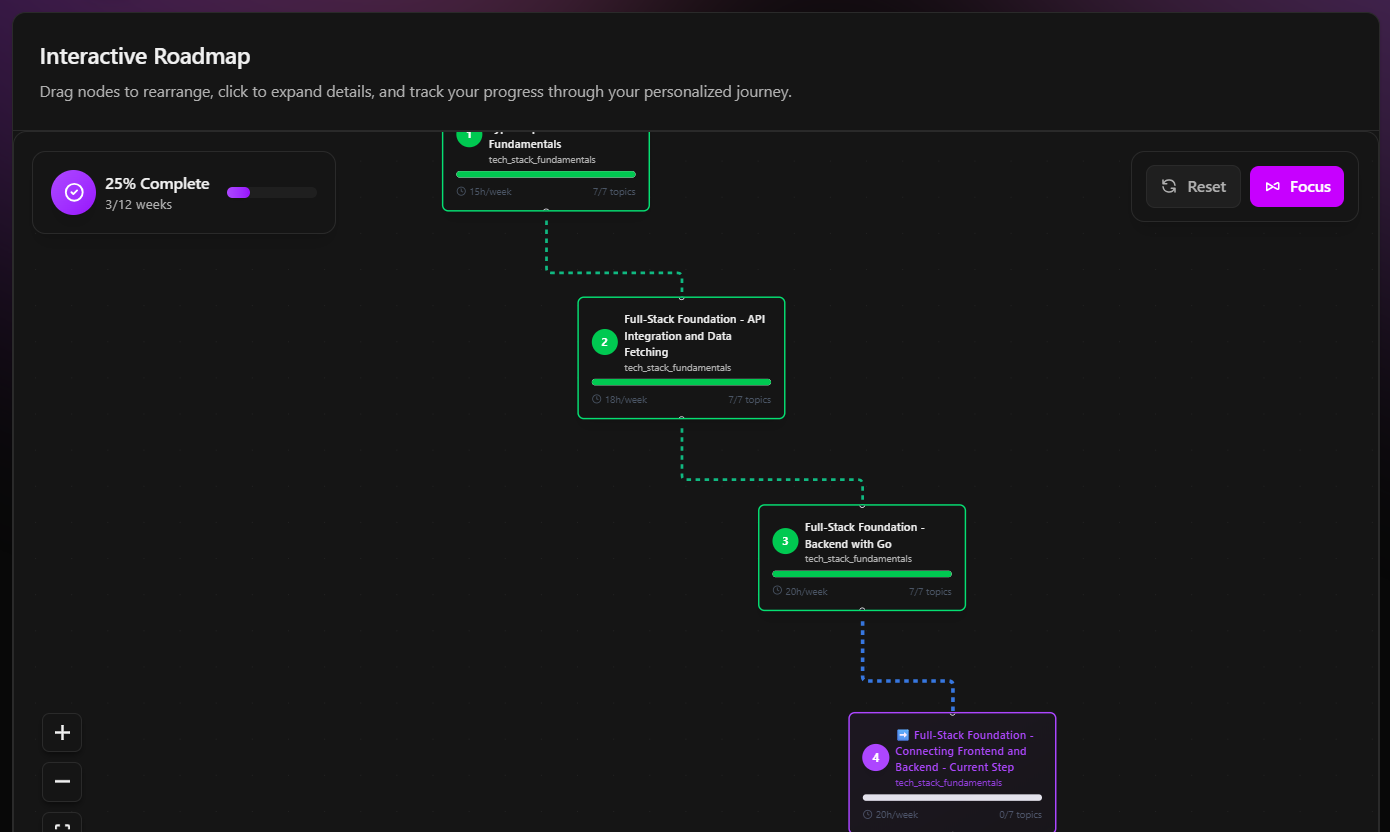Select node number 2 circle badge

(x=604, y=342)
